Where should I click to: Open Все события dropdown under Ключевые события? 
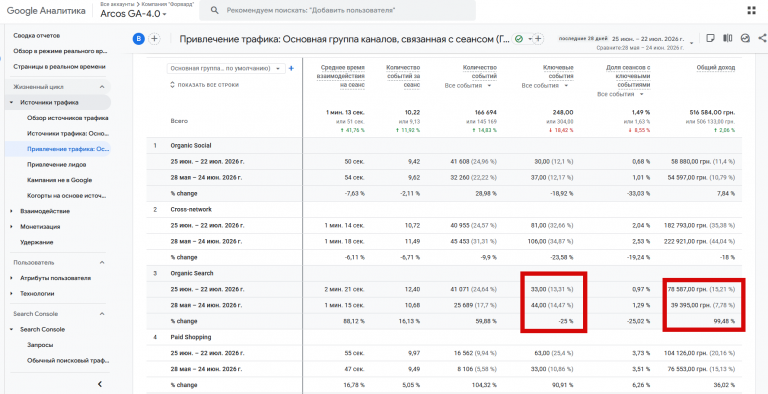[545, 86]
